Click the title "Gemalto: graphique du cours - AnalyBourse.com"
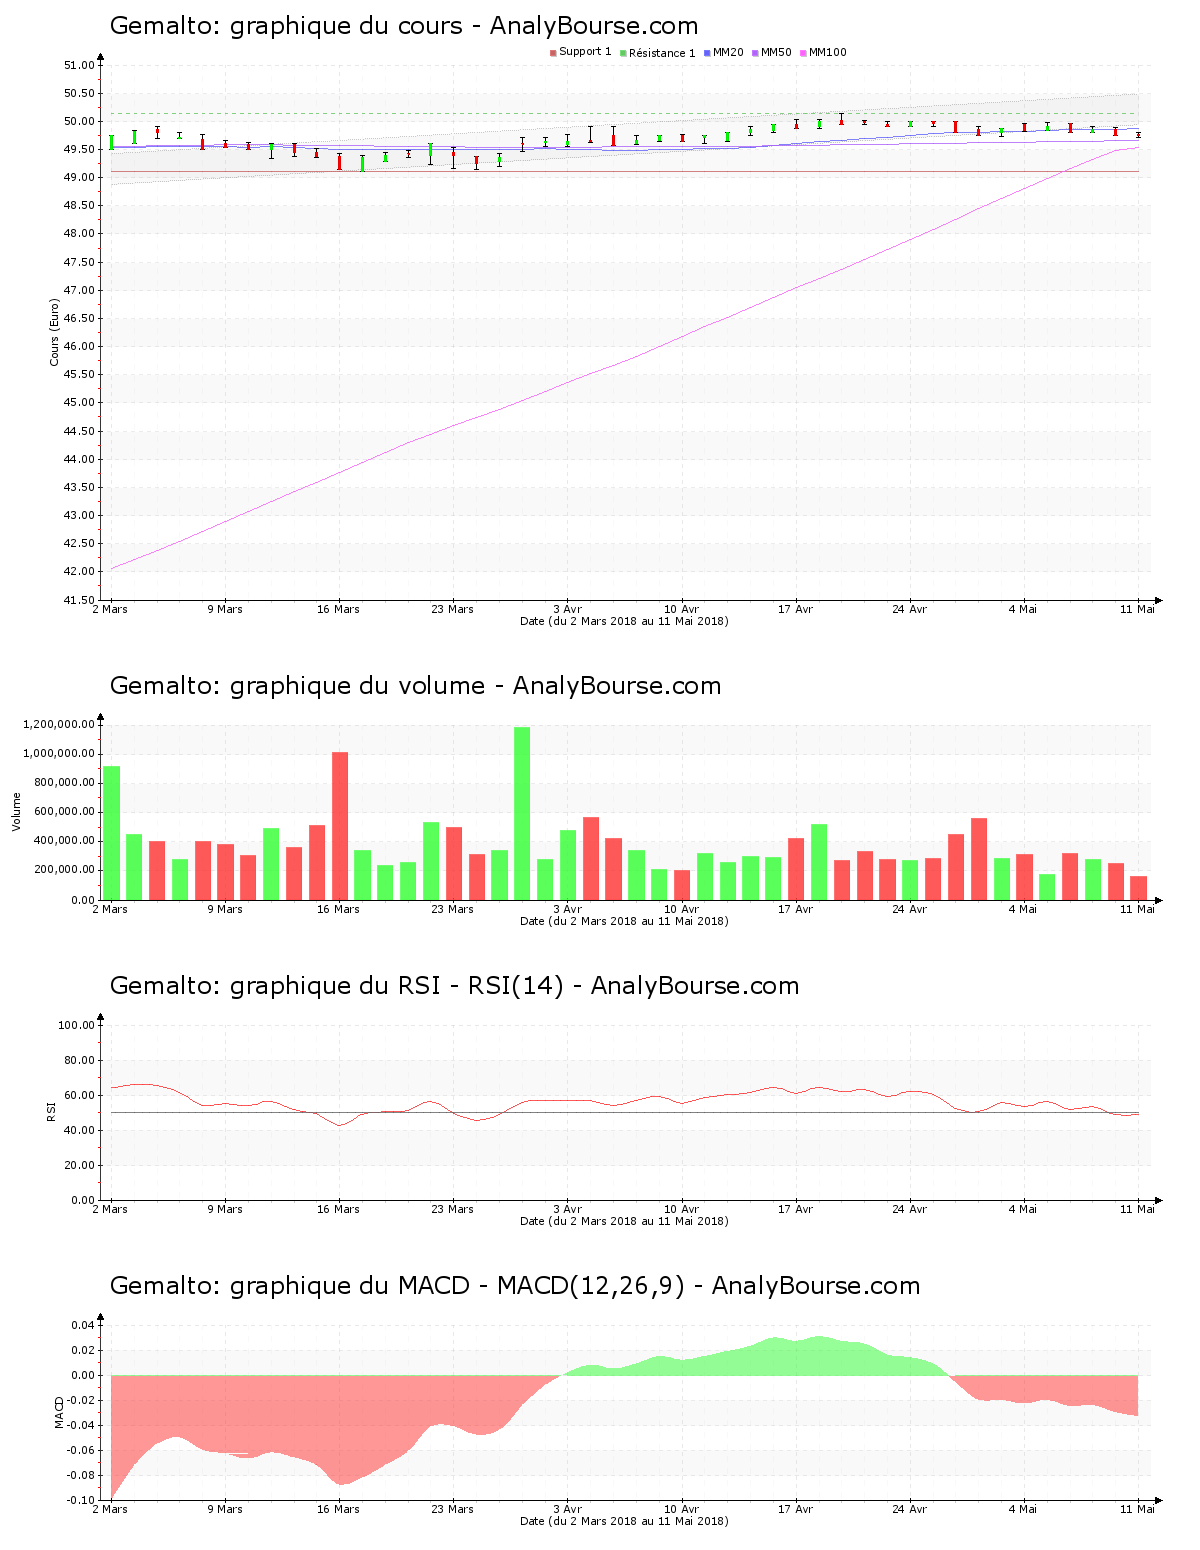 coord(404,26)
